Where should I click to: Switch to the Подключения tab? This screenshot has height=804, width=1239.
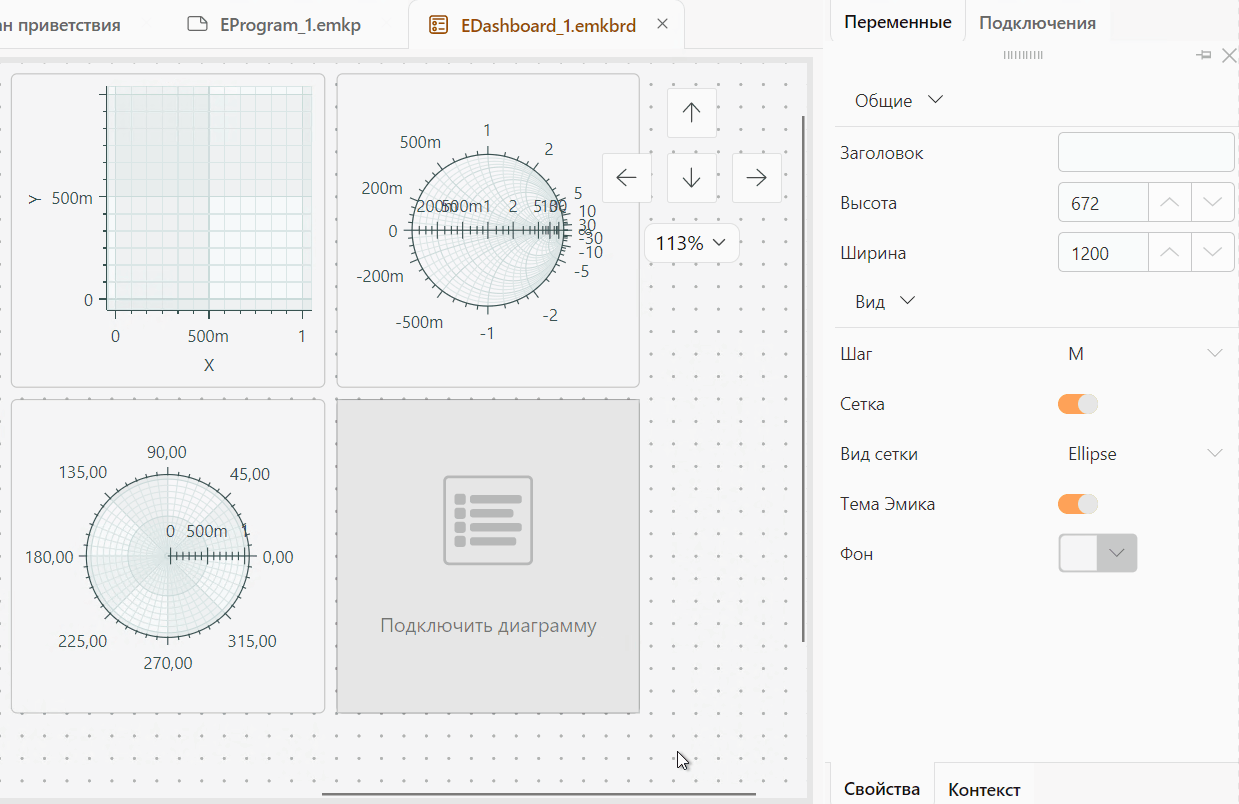point(1037,22)
